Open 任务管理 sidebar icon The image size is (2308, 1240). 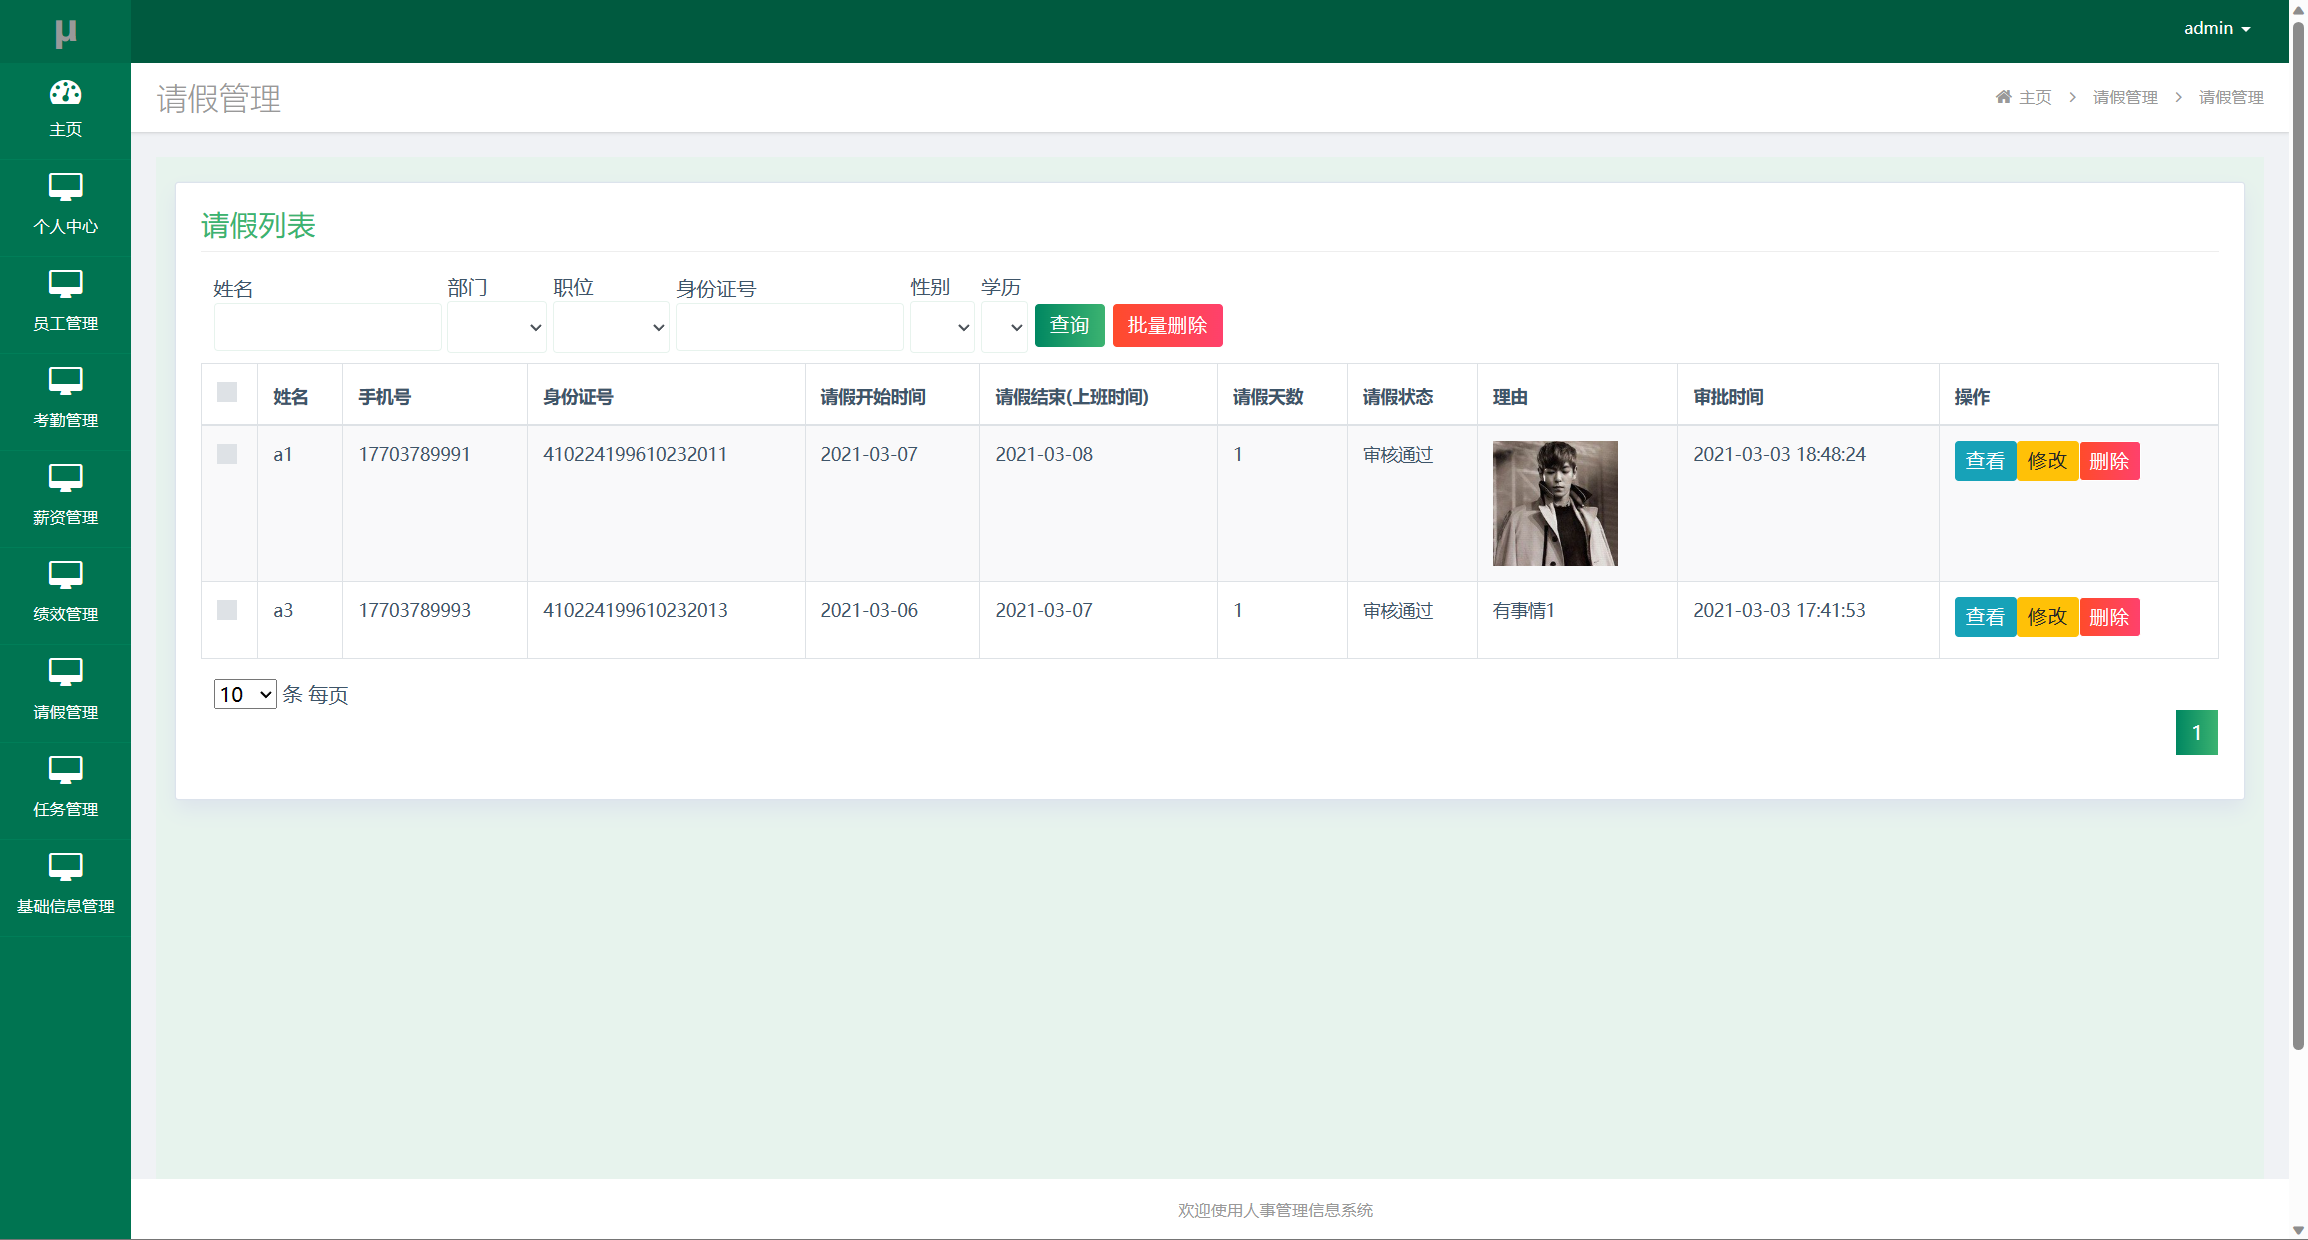pos(65,770)
